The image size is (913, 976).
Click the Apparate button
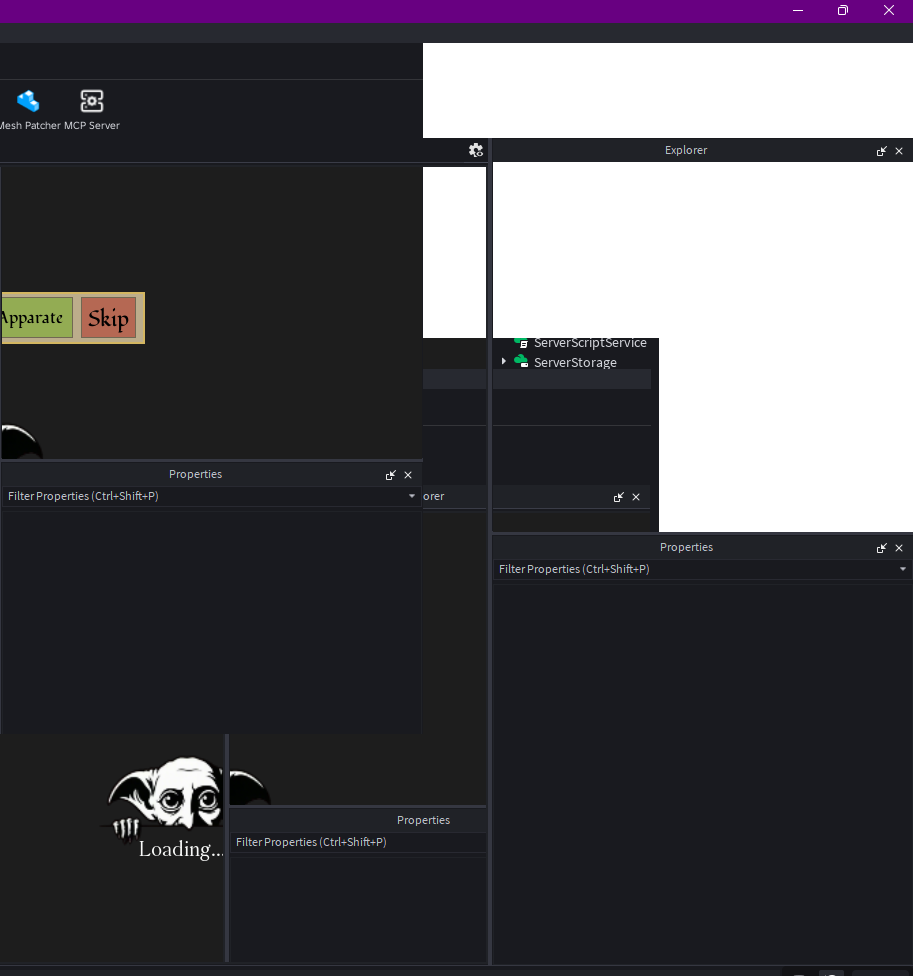(37, 317)
